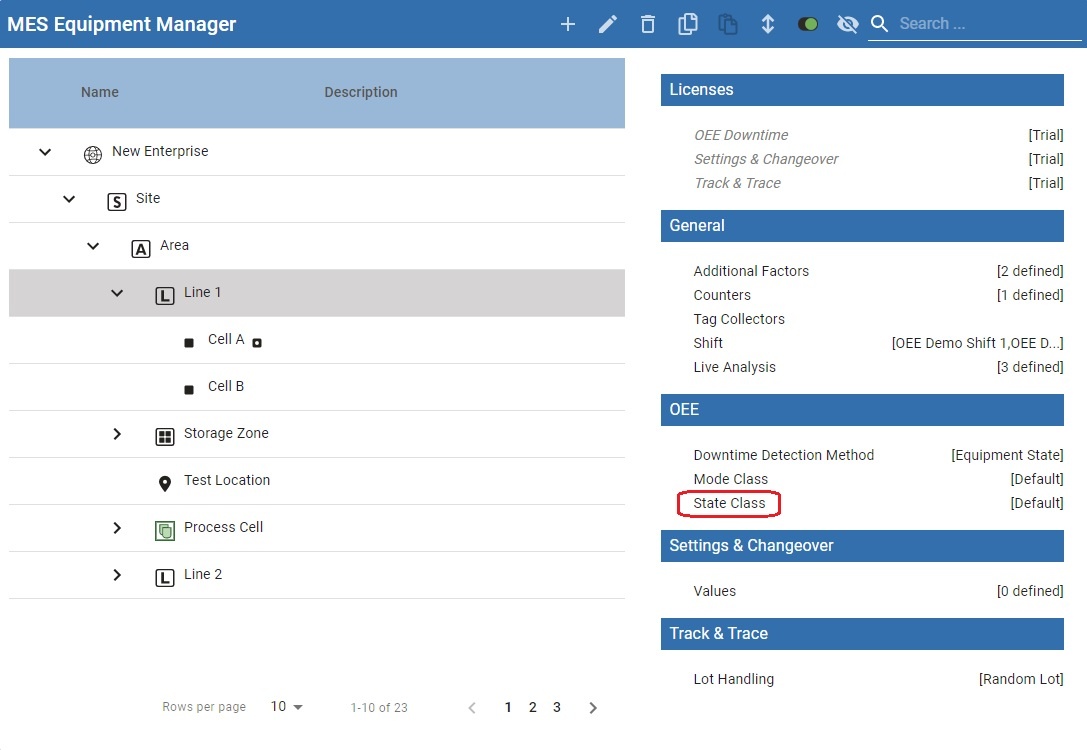
Task: Click the globe icon beside New Enterprise
Action: 93,154
